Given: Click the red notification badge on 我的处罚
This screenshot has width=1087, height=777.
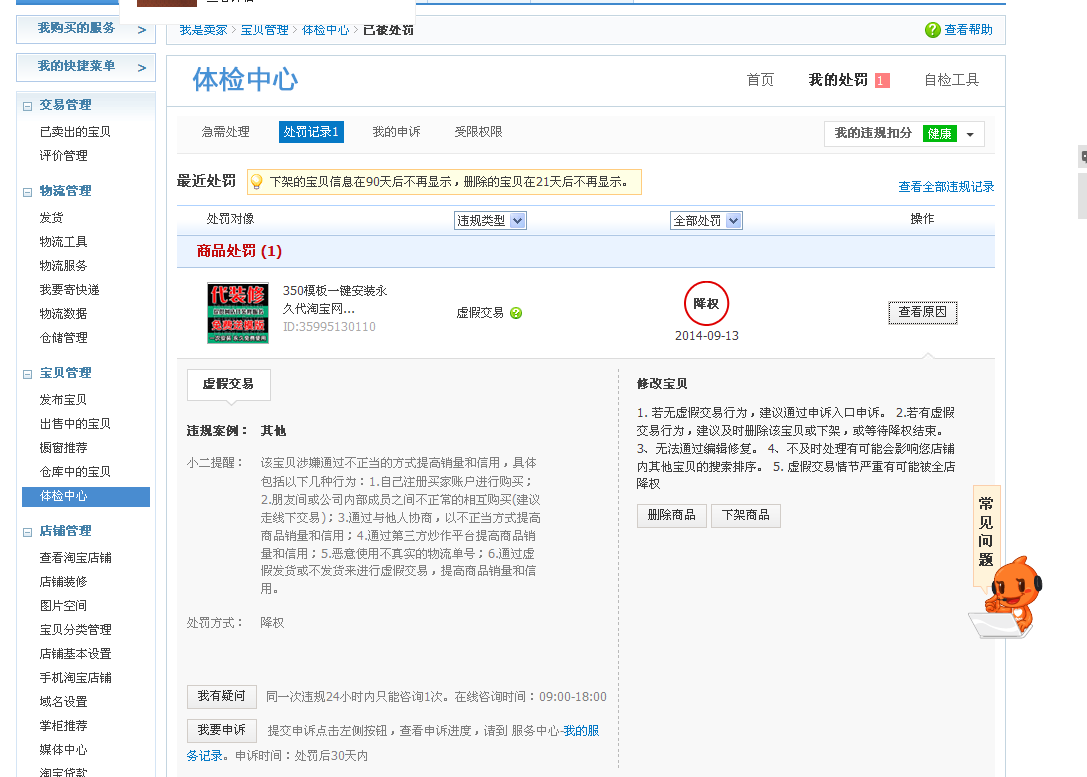Looking at the screenshot, I should (881, 80).
